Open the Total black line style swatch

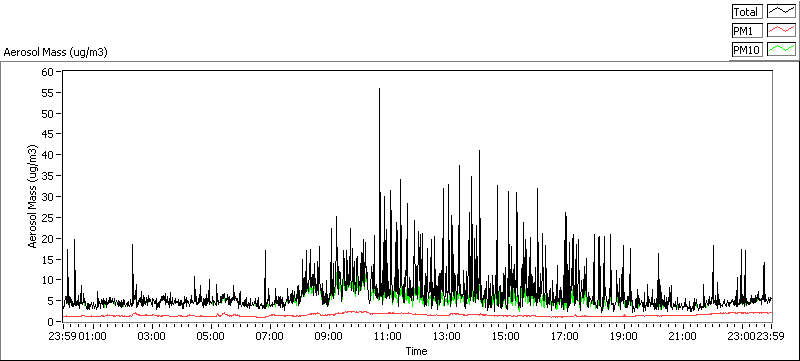782,12
